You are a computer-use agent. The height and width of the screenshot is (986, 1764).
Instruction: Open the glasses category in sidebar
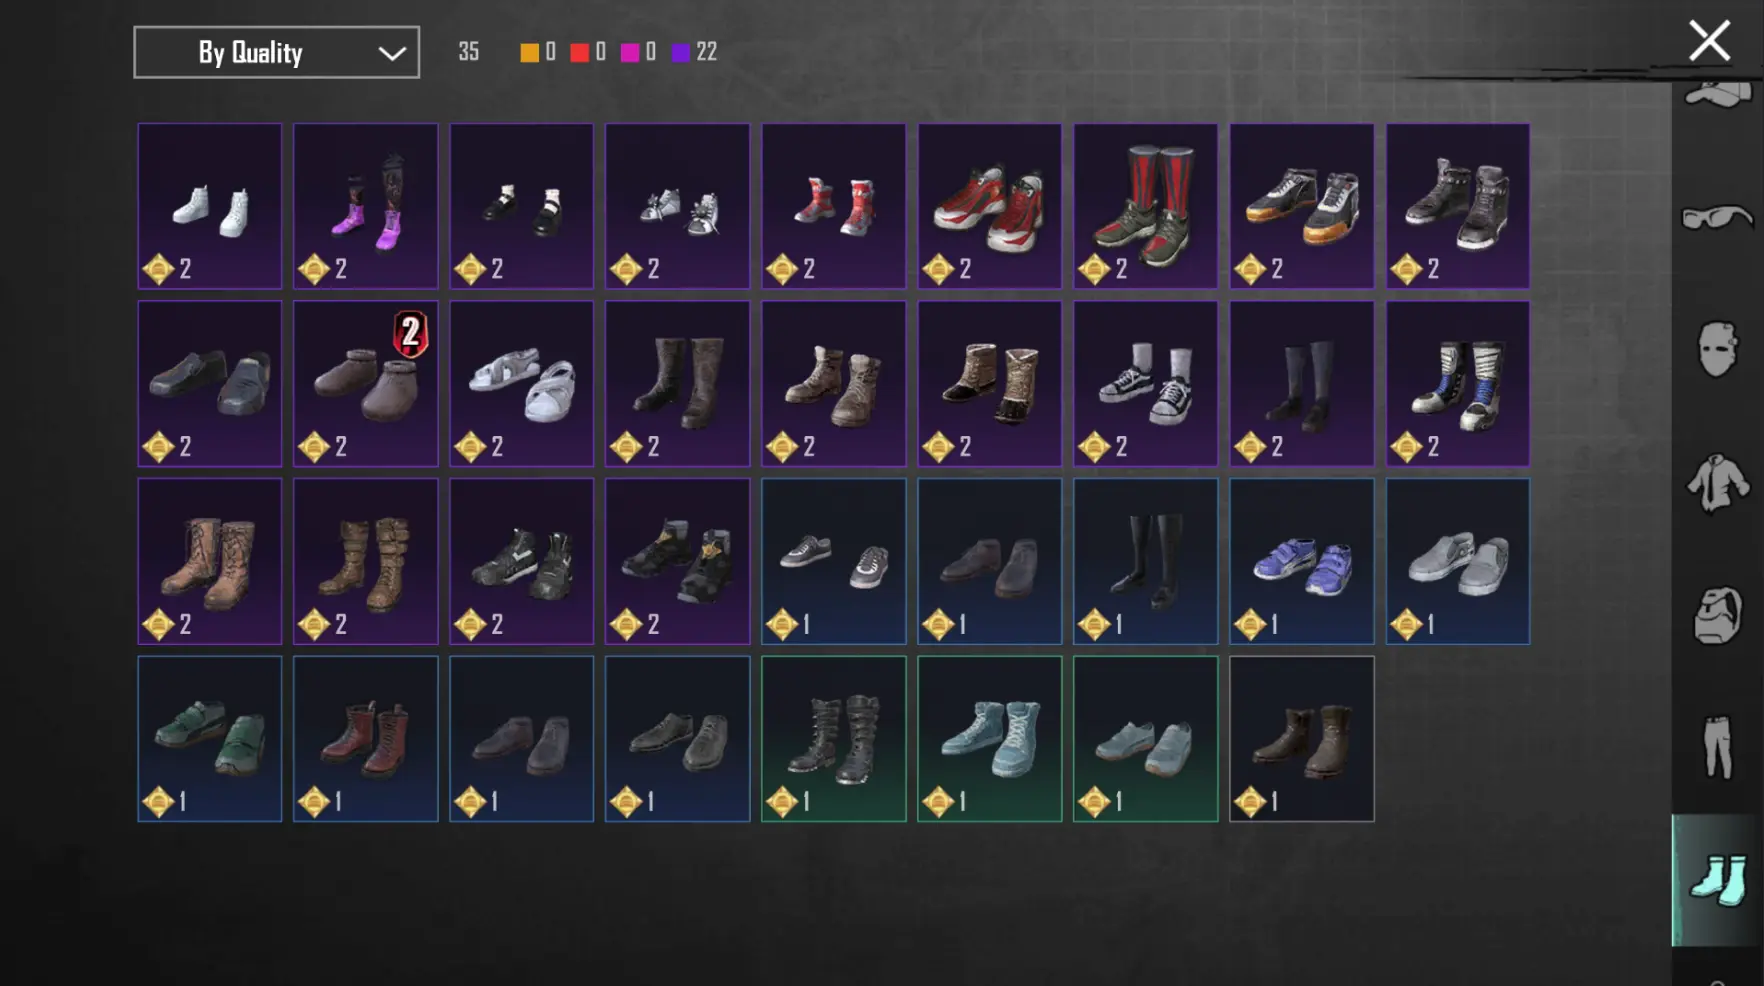[1717, 217]
